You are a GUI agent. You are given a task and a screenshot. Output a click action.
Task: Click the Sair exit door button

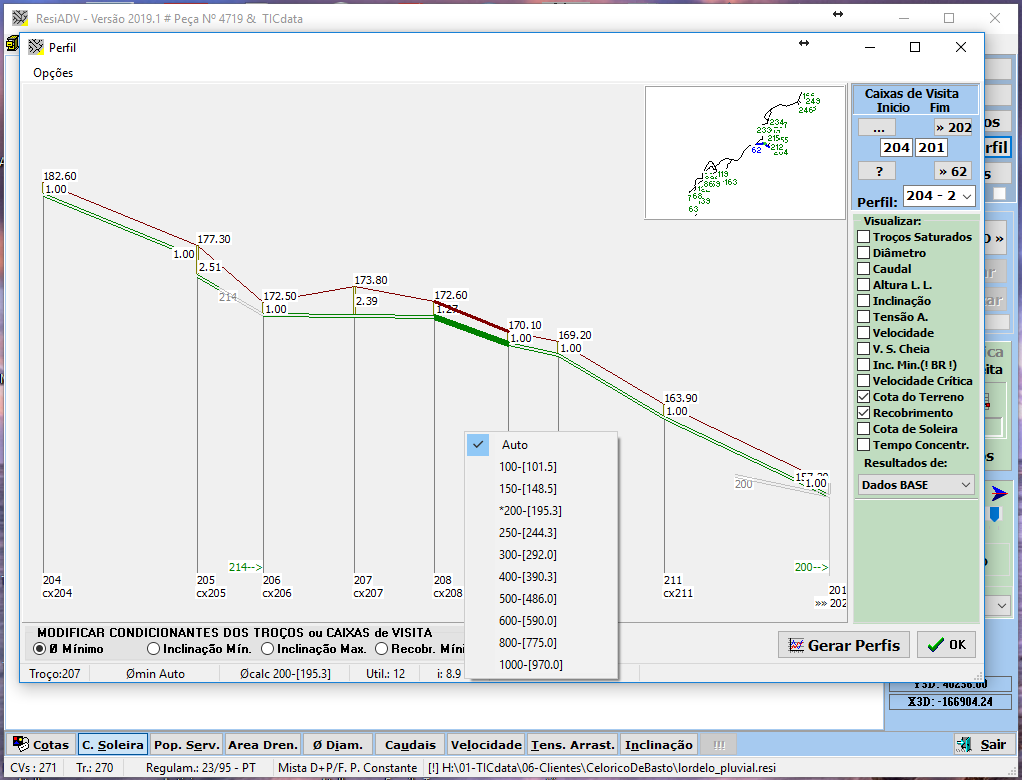[982, 744]
